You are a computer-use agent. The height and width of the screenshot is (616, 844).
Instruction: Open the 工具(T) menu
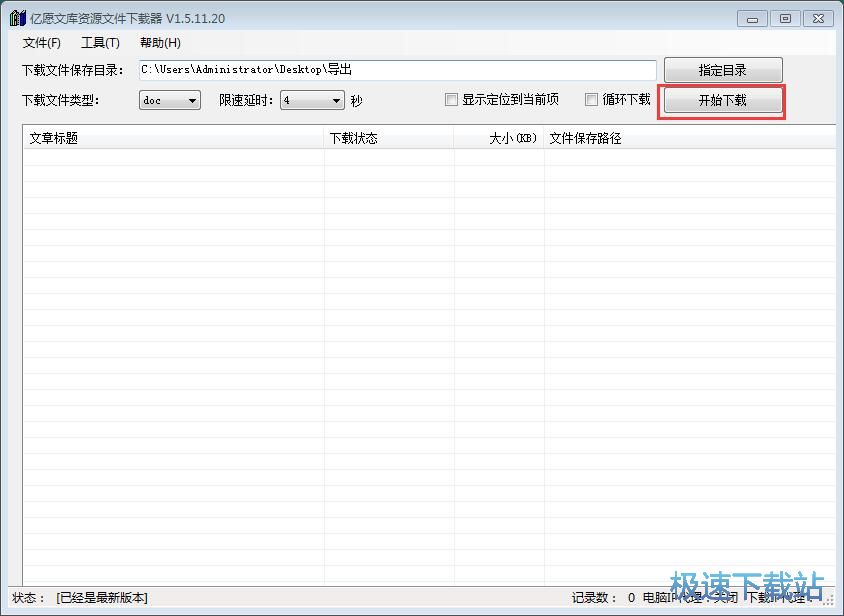coord(100,43)
